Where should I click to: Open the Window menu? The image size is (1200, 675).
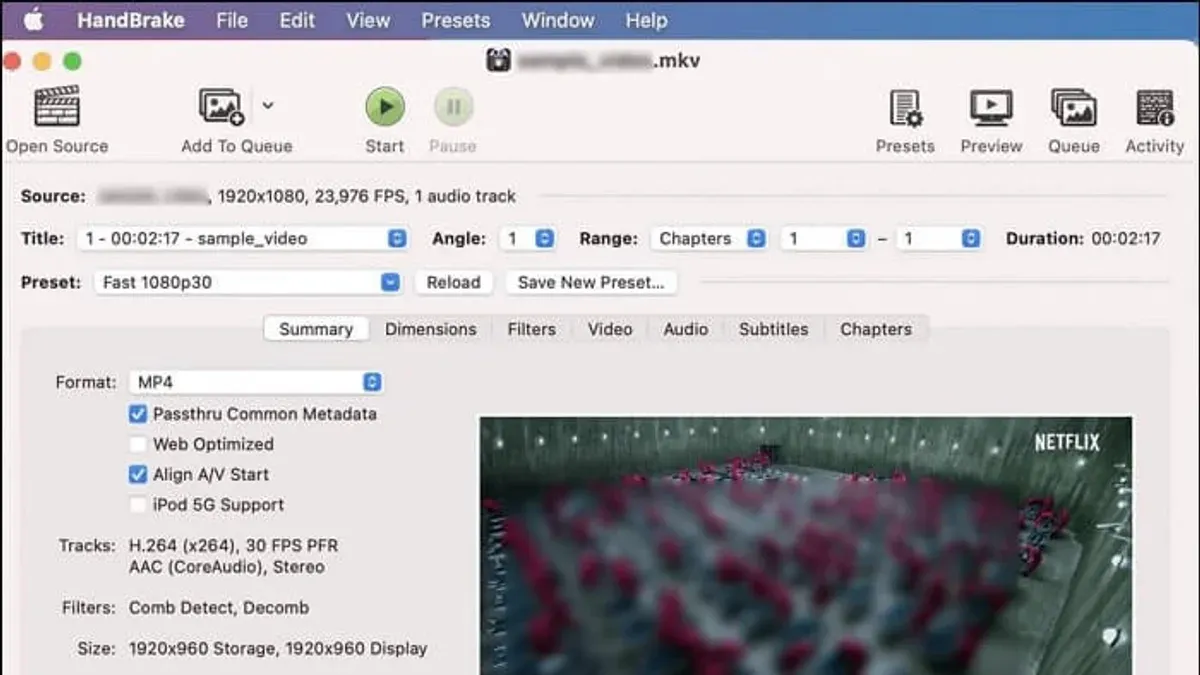[558, 20]
